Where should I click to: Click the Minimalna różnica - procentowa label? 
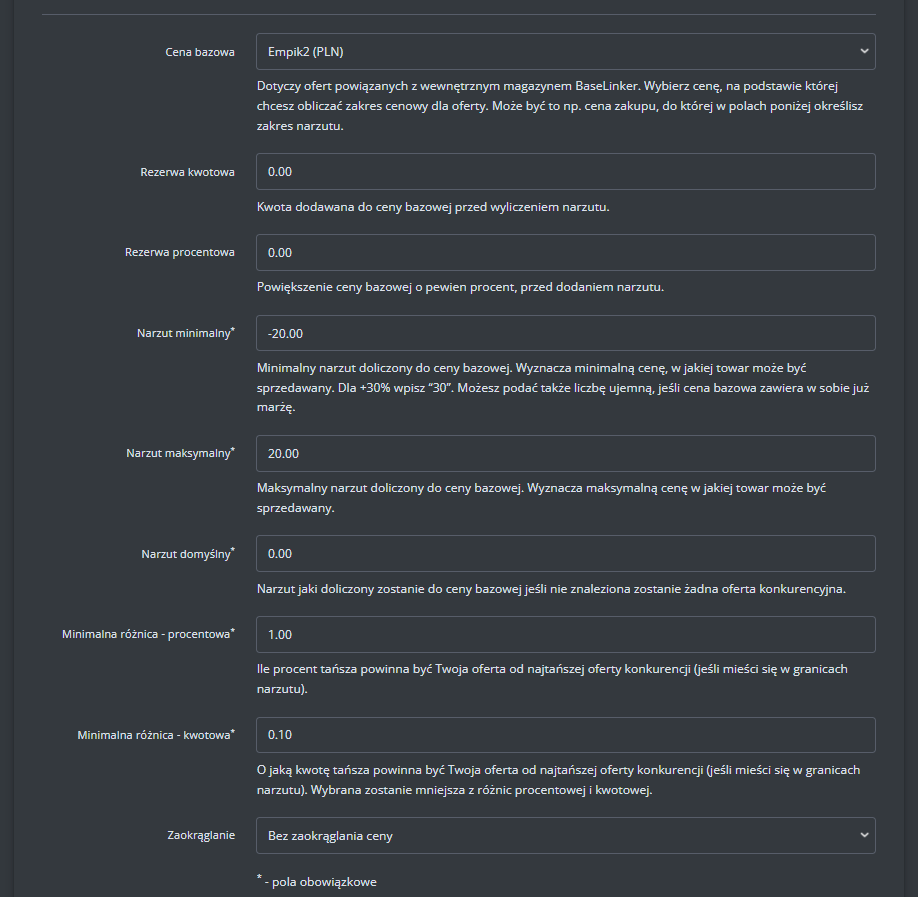(148, 634)
